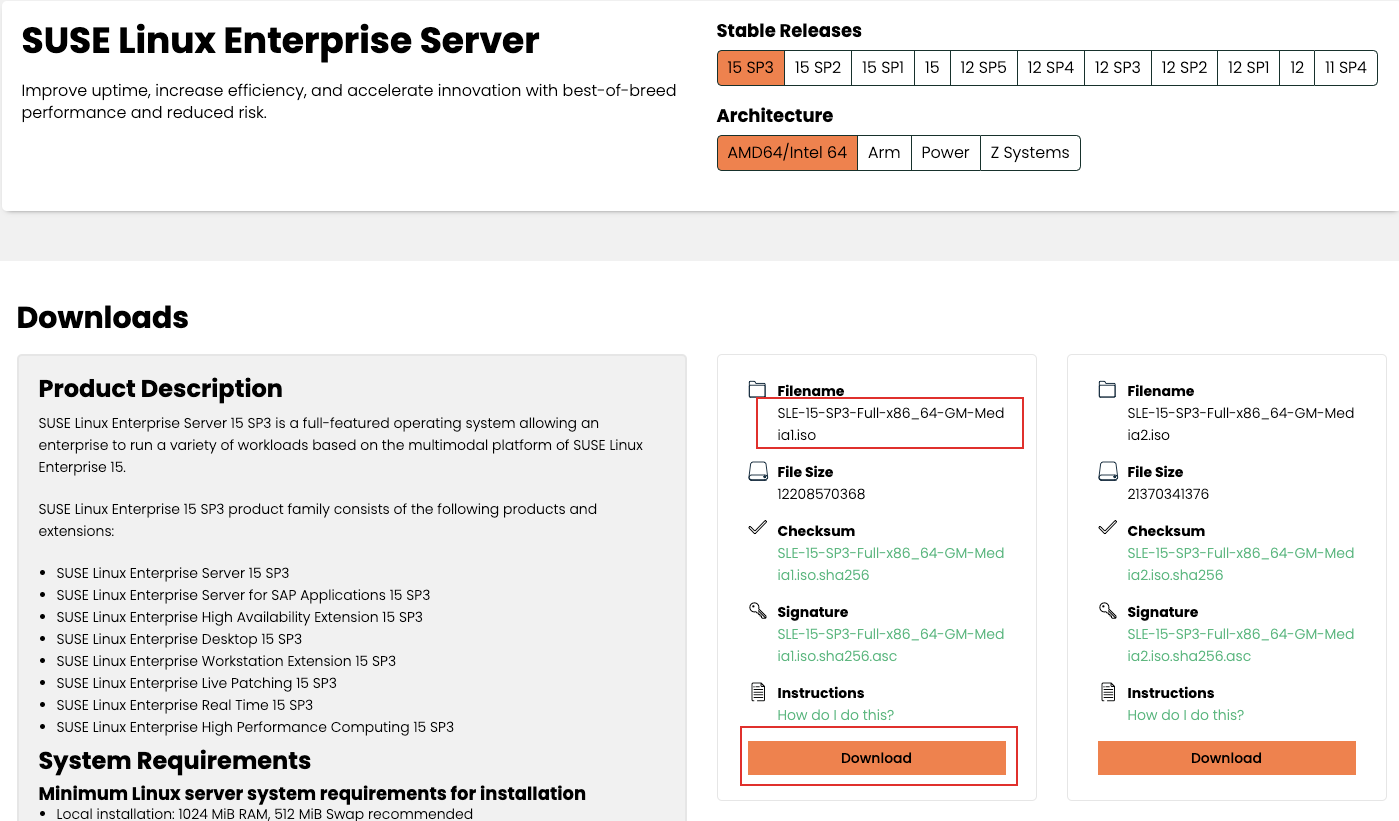Click the Media2.iso filename text
This screenshot has width=1399, height=821.
pyautogui.click(x=1240, y=424)
